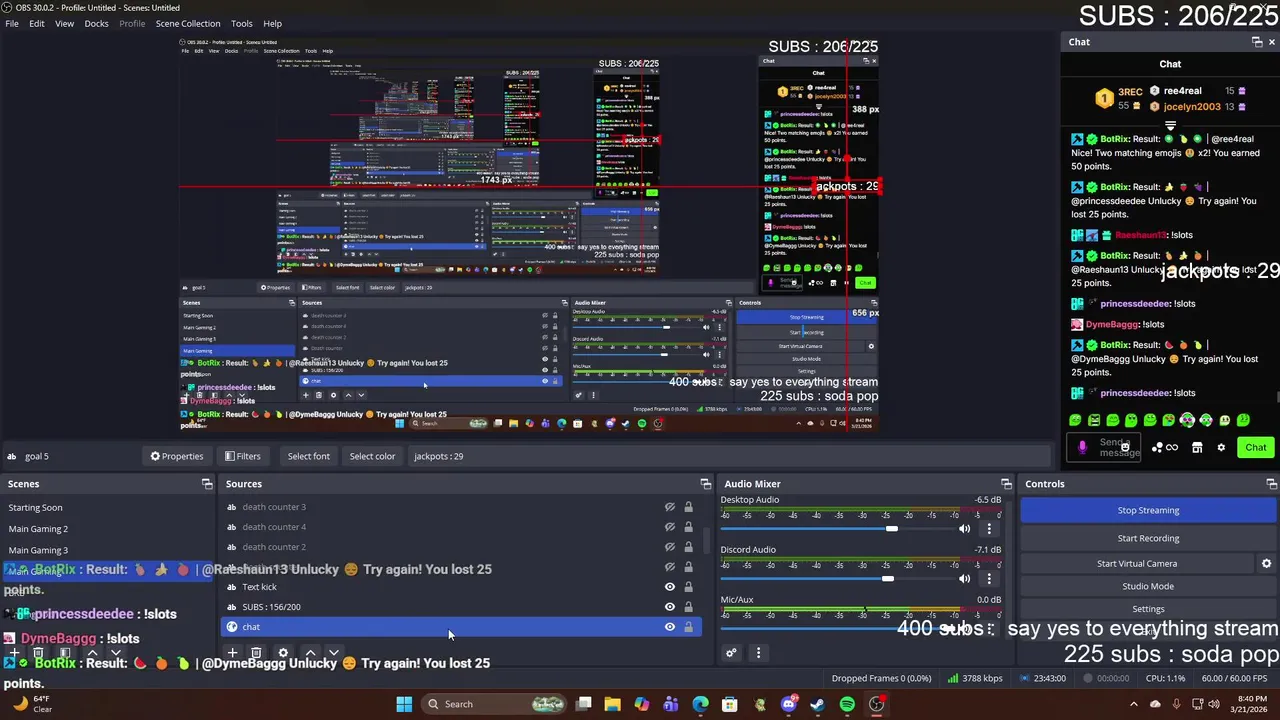Screen dimensions: 1280x720
Task: Unlock the chat source lock
Action: (688, 627)
